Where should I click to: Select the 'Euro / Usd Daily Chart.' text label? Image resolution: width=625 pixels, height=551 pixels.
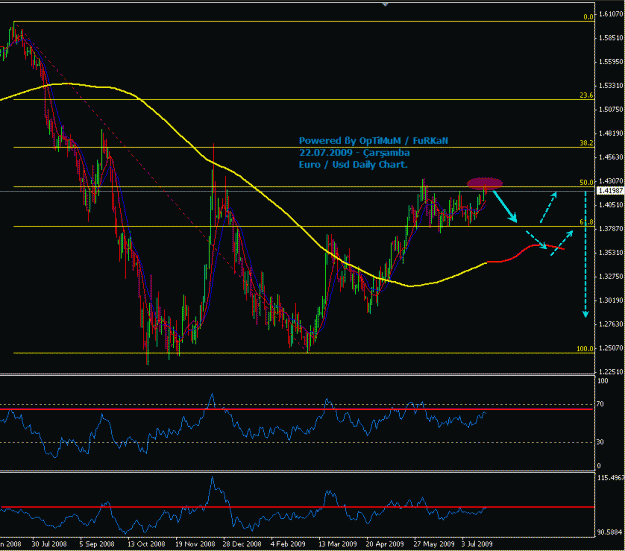click(x=353, y=165)
